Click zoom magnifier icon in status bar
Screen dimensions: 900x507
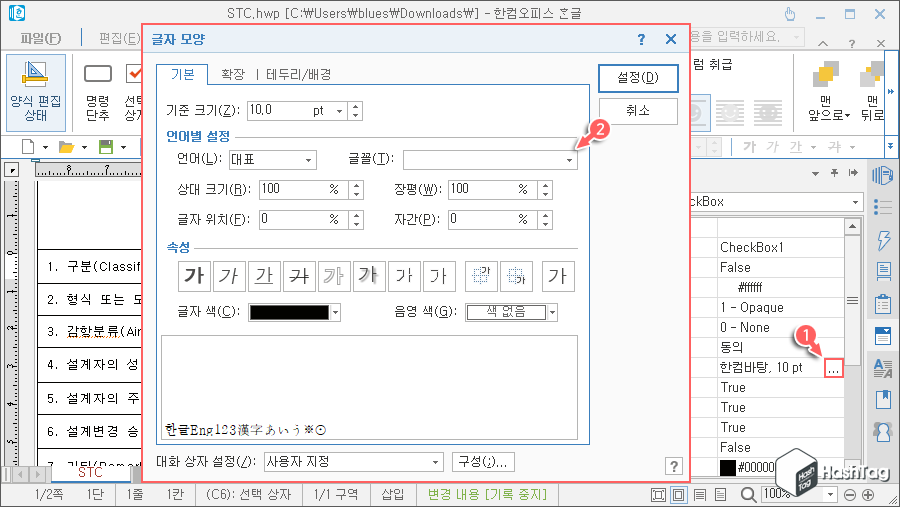(748, 494)
